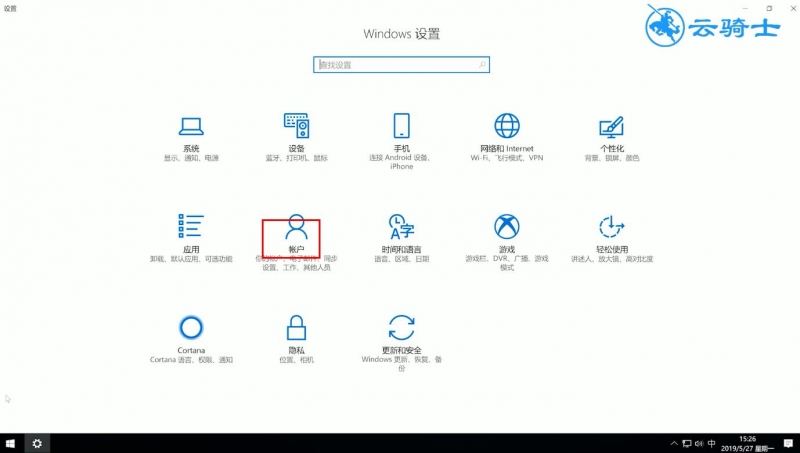Open the 帐户 (Accounts) person icon
The width and height of the screenshot is (800, 453).
[296, 226]
